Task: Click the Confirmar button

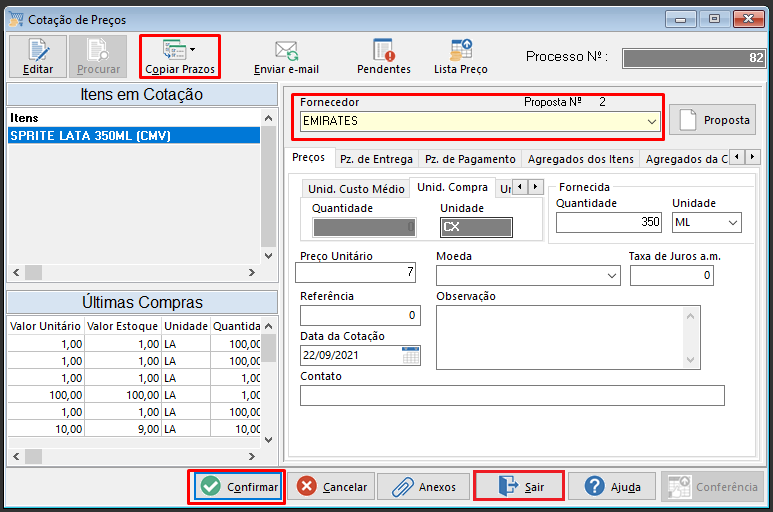Action: (238, 487)
